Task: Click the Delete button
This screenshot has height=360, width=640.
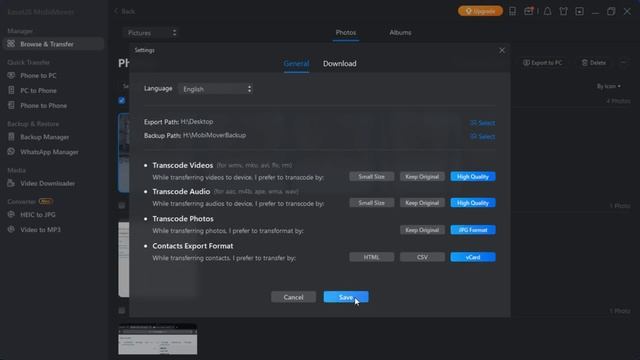Action: coord(593,63)
